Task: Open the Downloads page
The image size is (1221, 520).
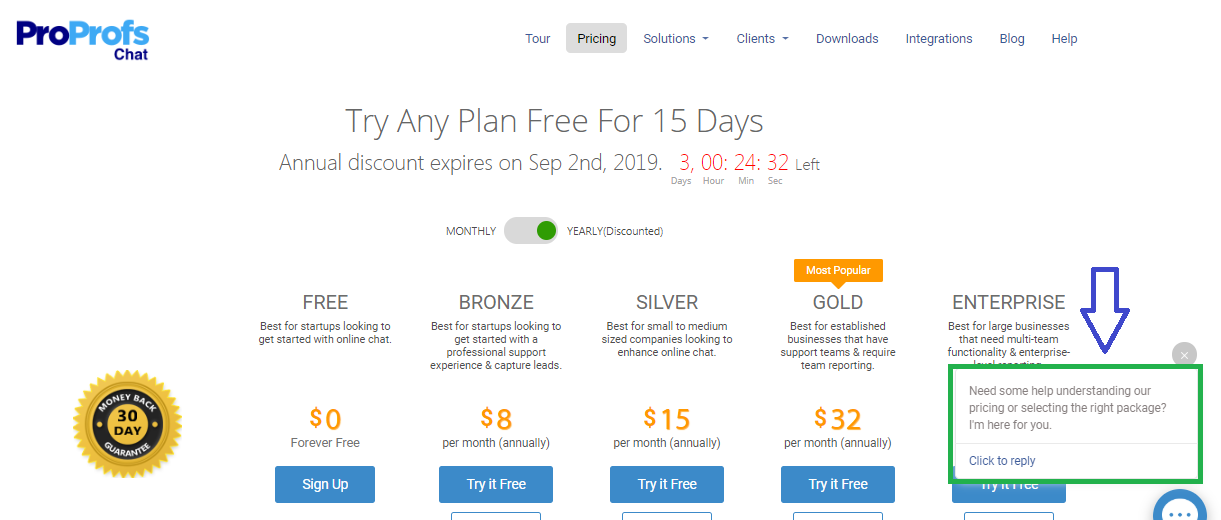Action: tap(847, 39)
